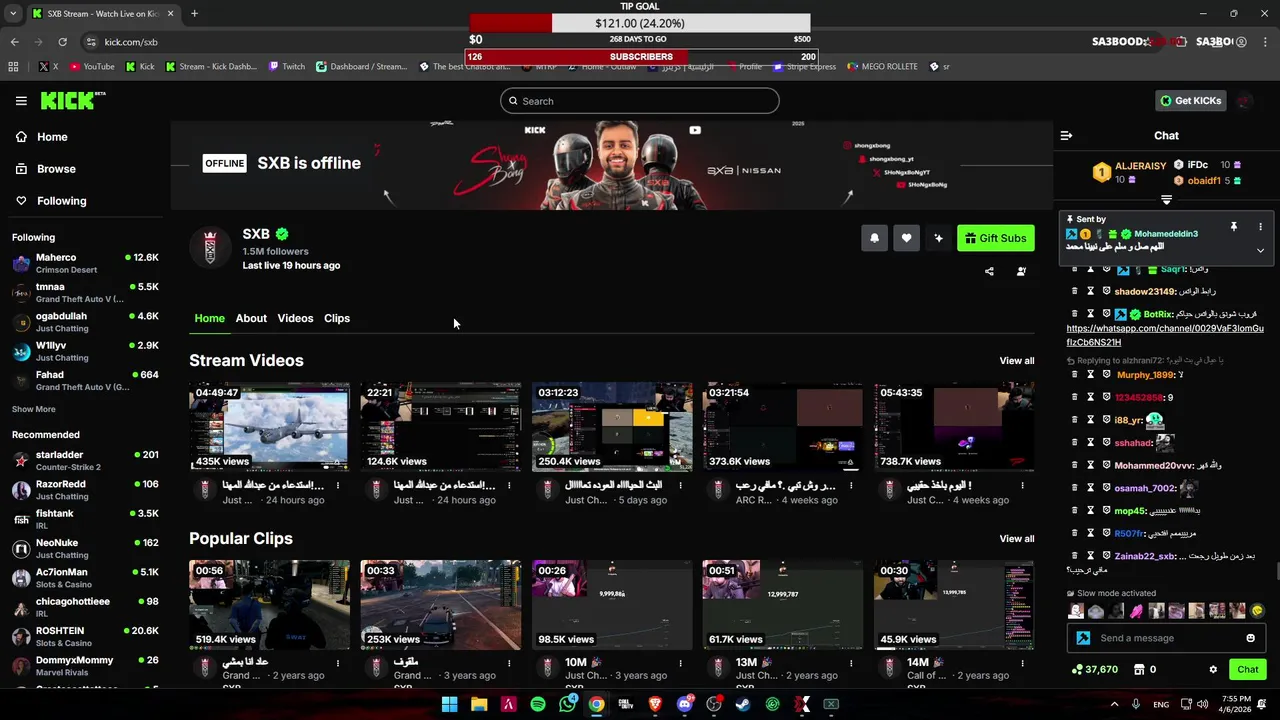Image resolution: width=1280 pixels, height=720 pixels.
Task: Open options for the 10M clip
Action: (680, 663)
